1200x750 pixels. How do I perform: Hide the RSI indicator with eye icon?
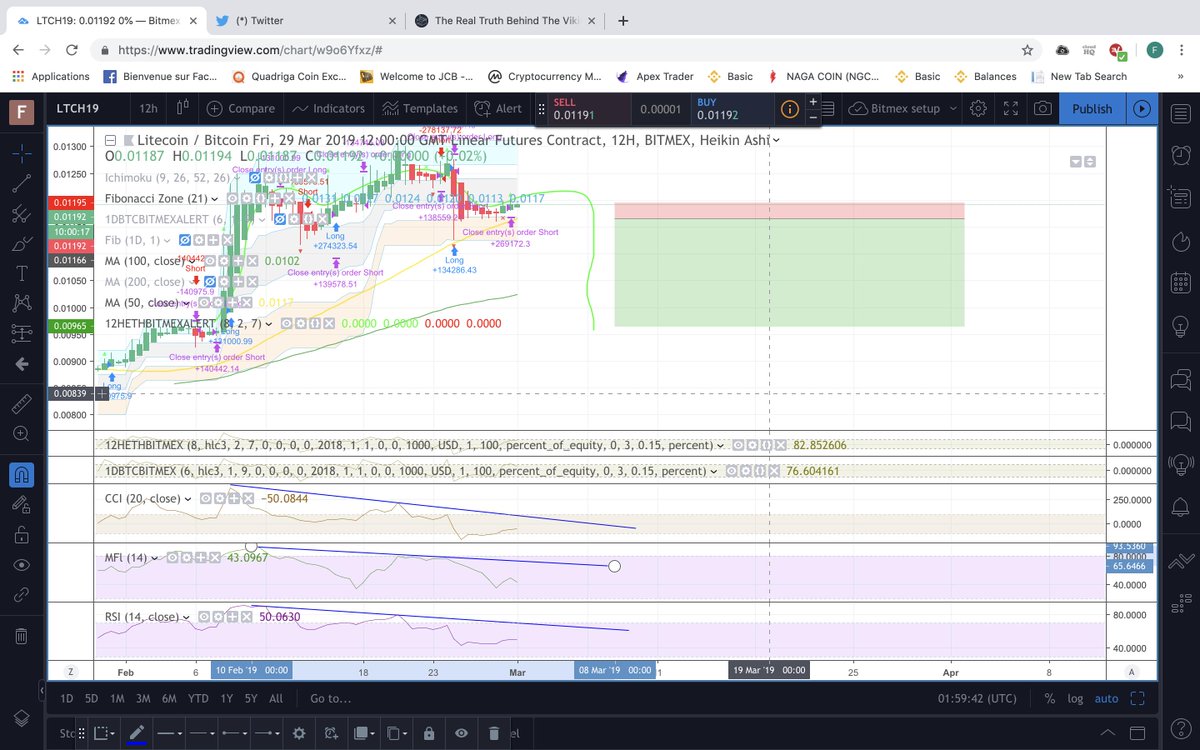pos(203,617)
